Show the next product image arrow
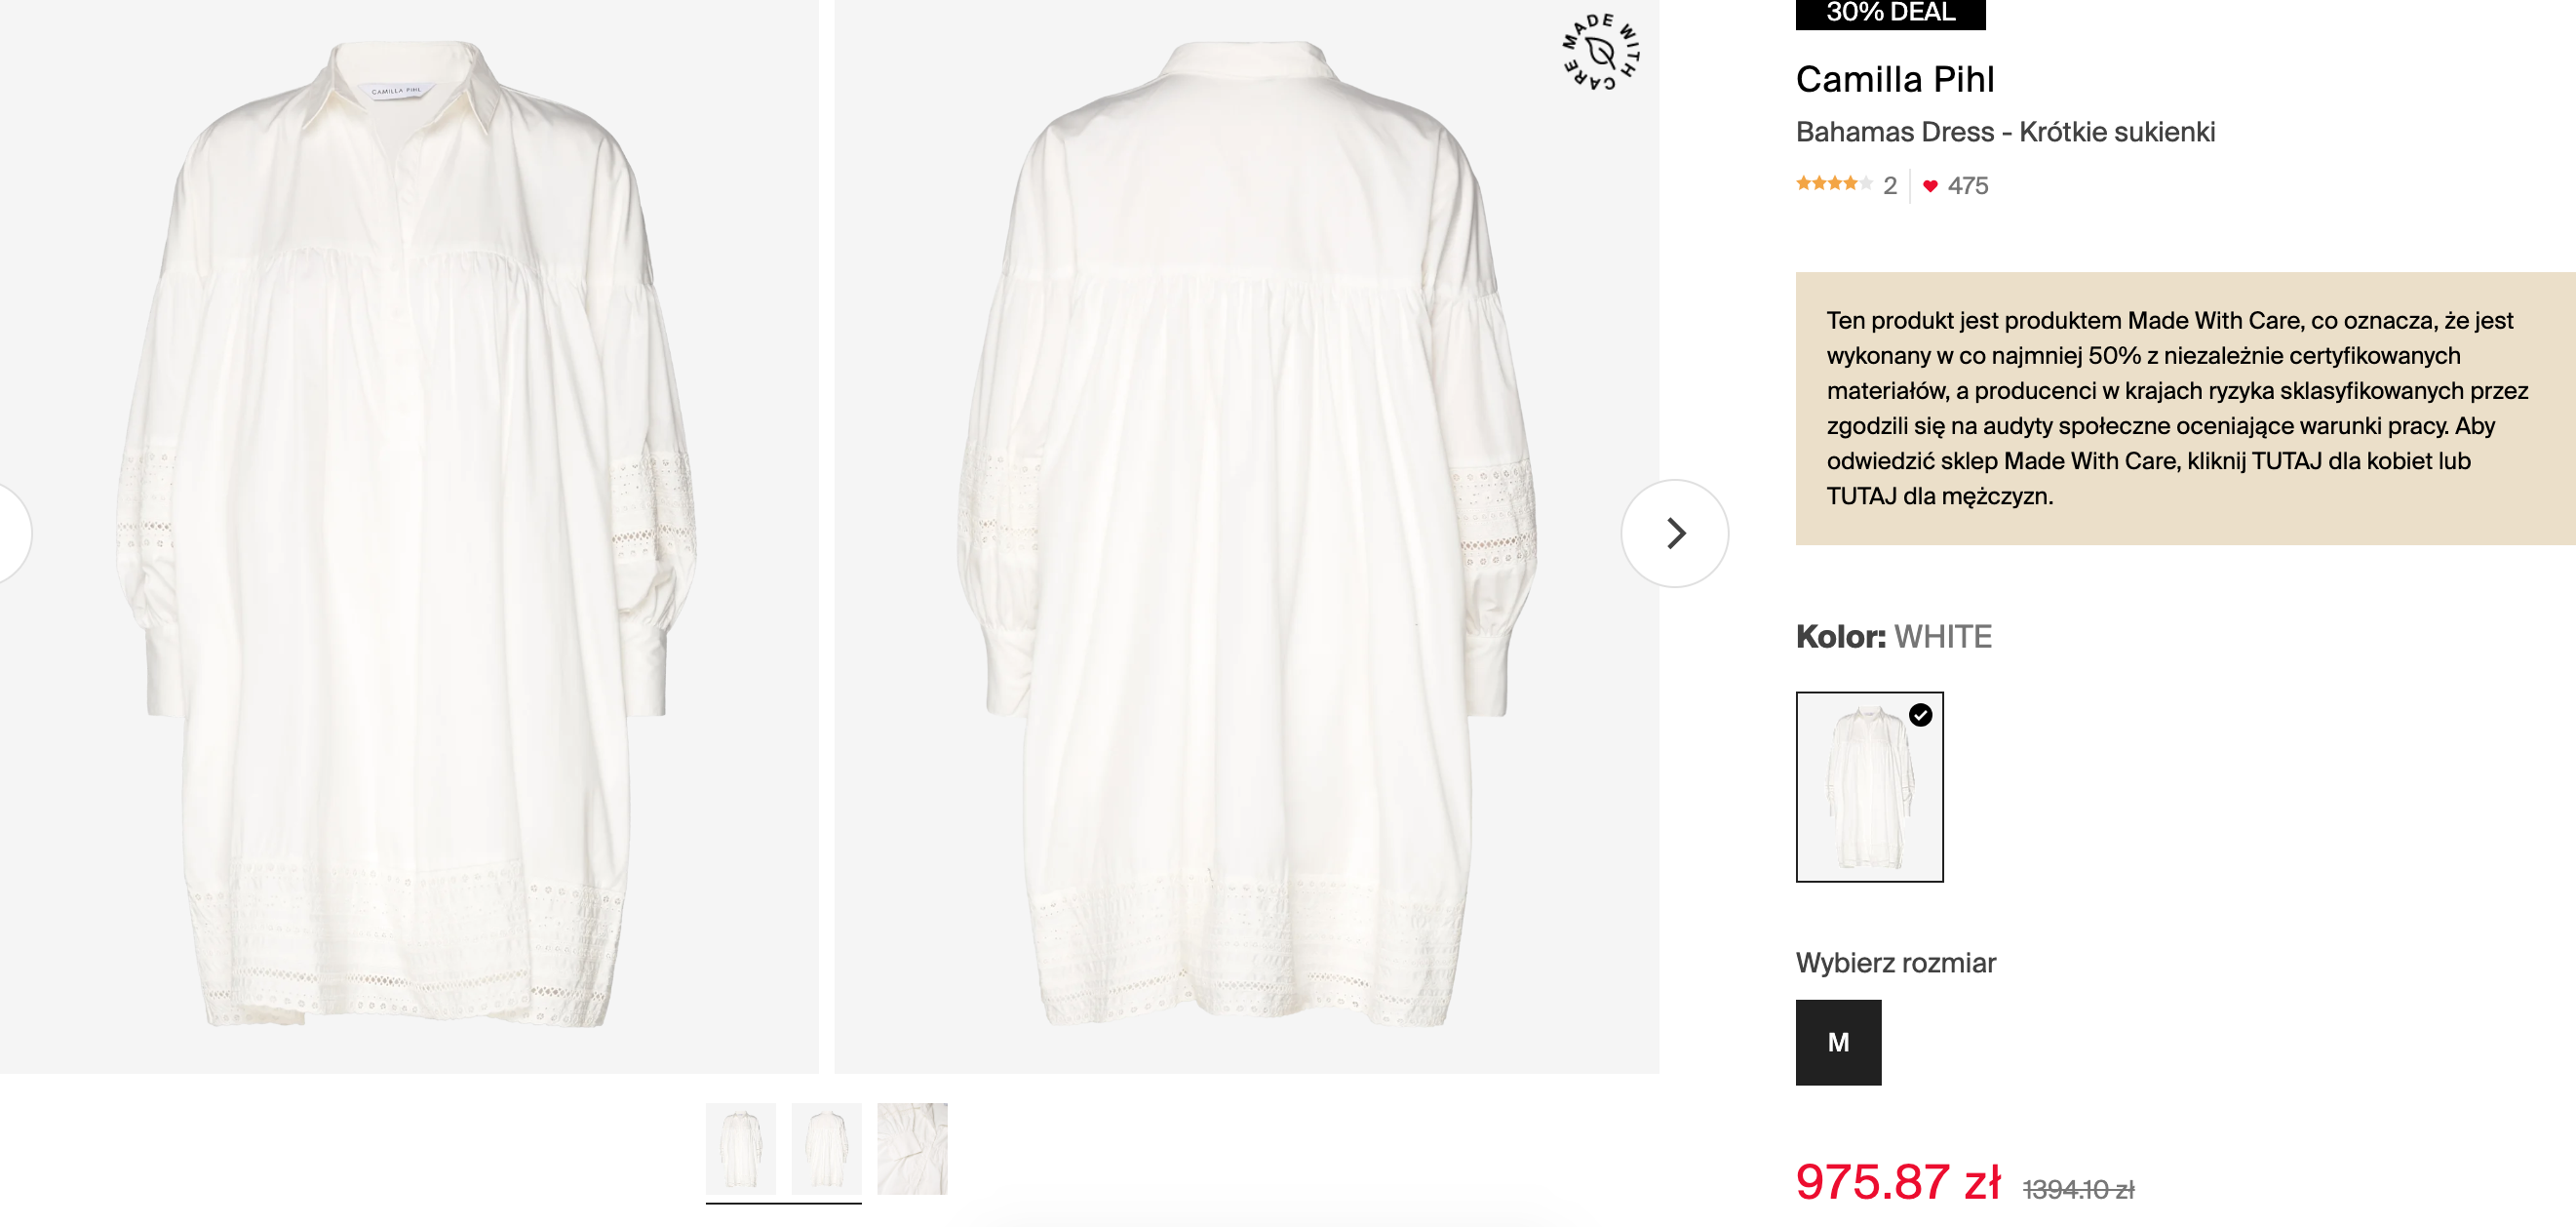Viewport: 2576px width, 1227px height. [1675, 533]
